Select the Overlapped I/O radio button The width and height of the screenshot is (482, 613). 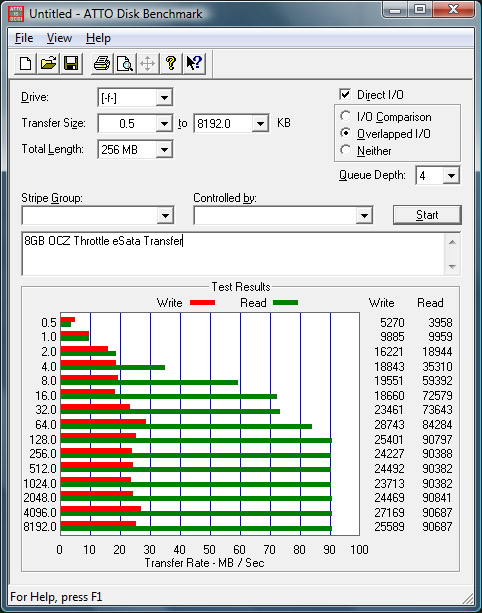[x=345, y=133]
